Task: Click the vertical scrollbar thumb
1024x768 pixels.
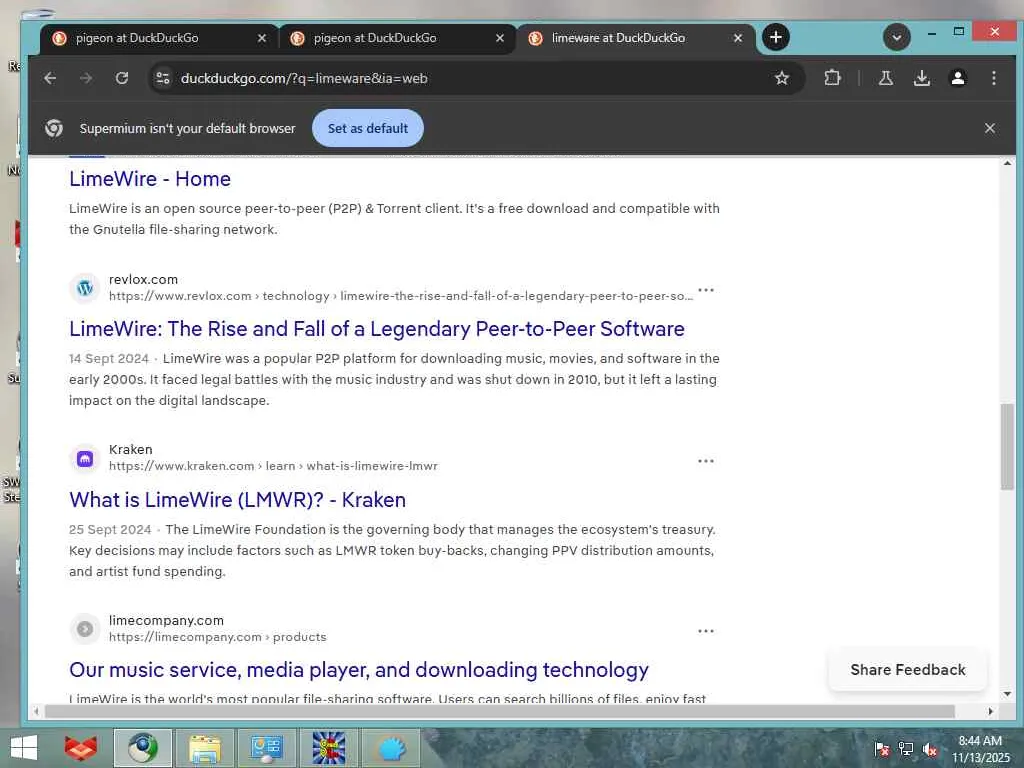Action: [x=1007, y=447]
